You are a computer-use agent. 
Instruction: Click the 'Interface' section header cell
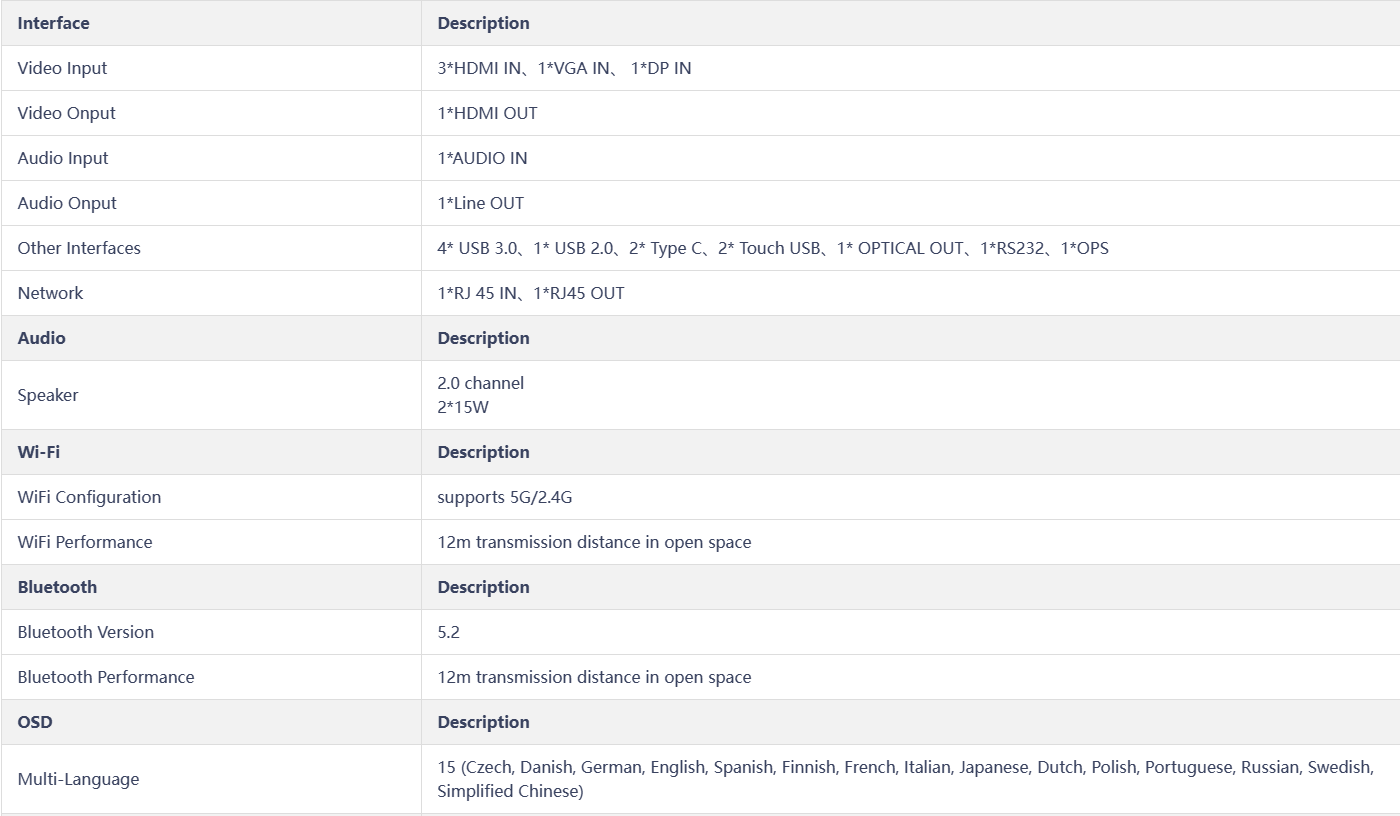[x=211, y=23]
